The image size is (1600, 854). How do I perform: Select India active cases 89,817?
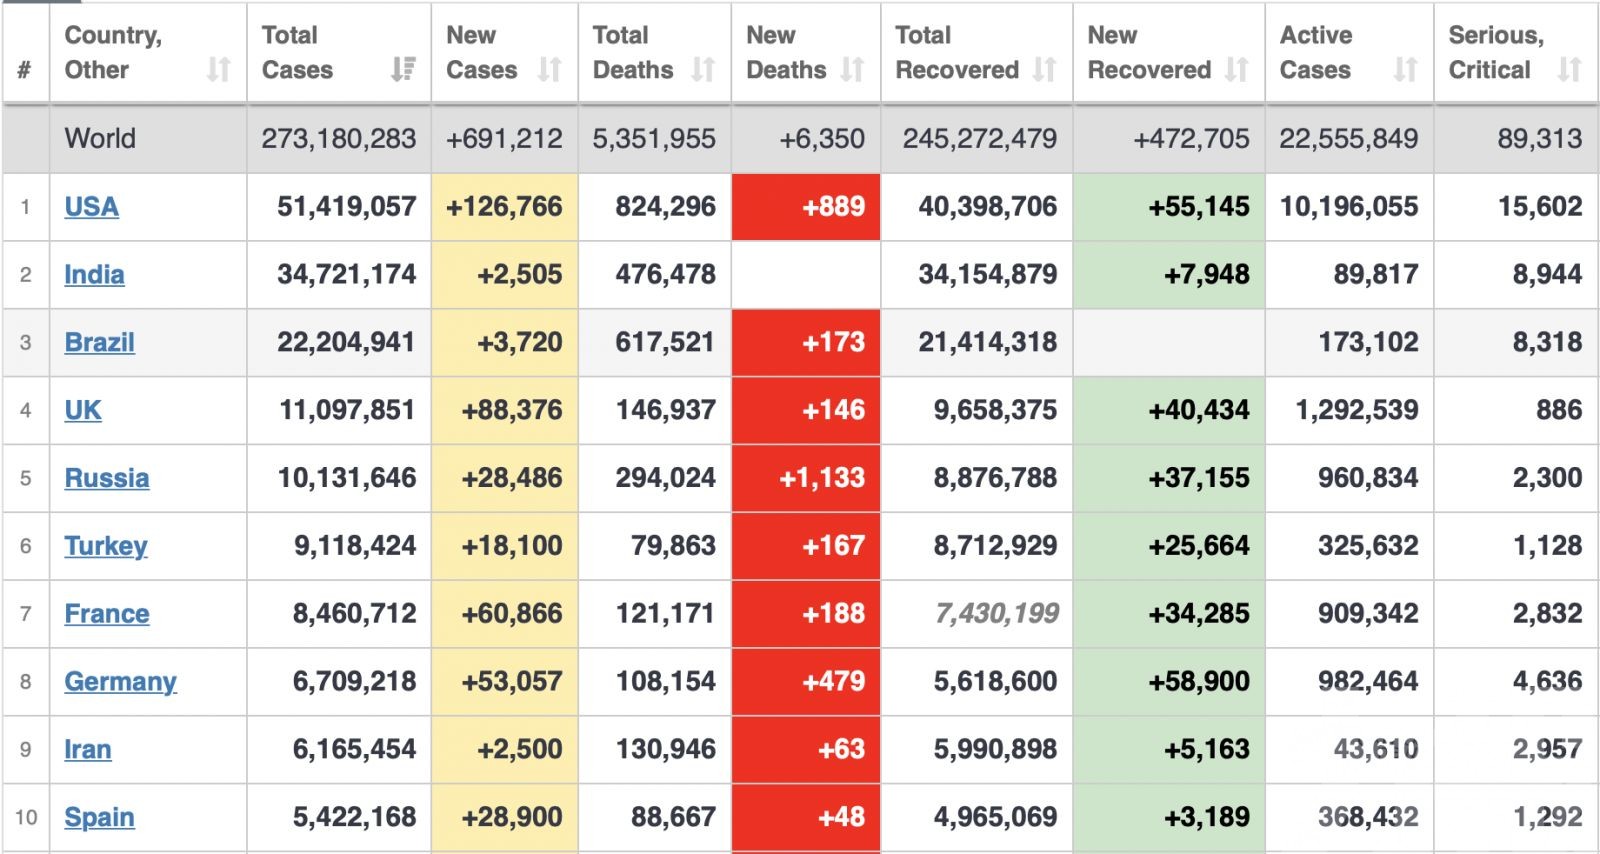tap(1376, 275)
